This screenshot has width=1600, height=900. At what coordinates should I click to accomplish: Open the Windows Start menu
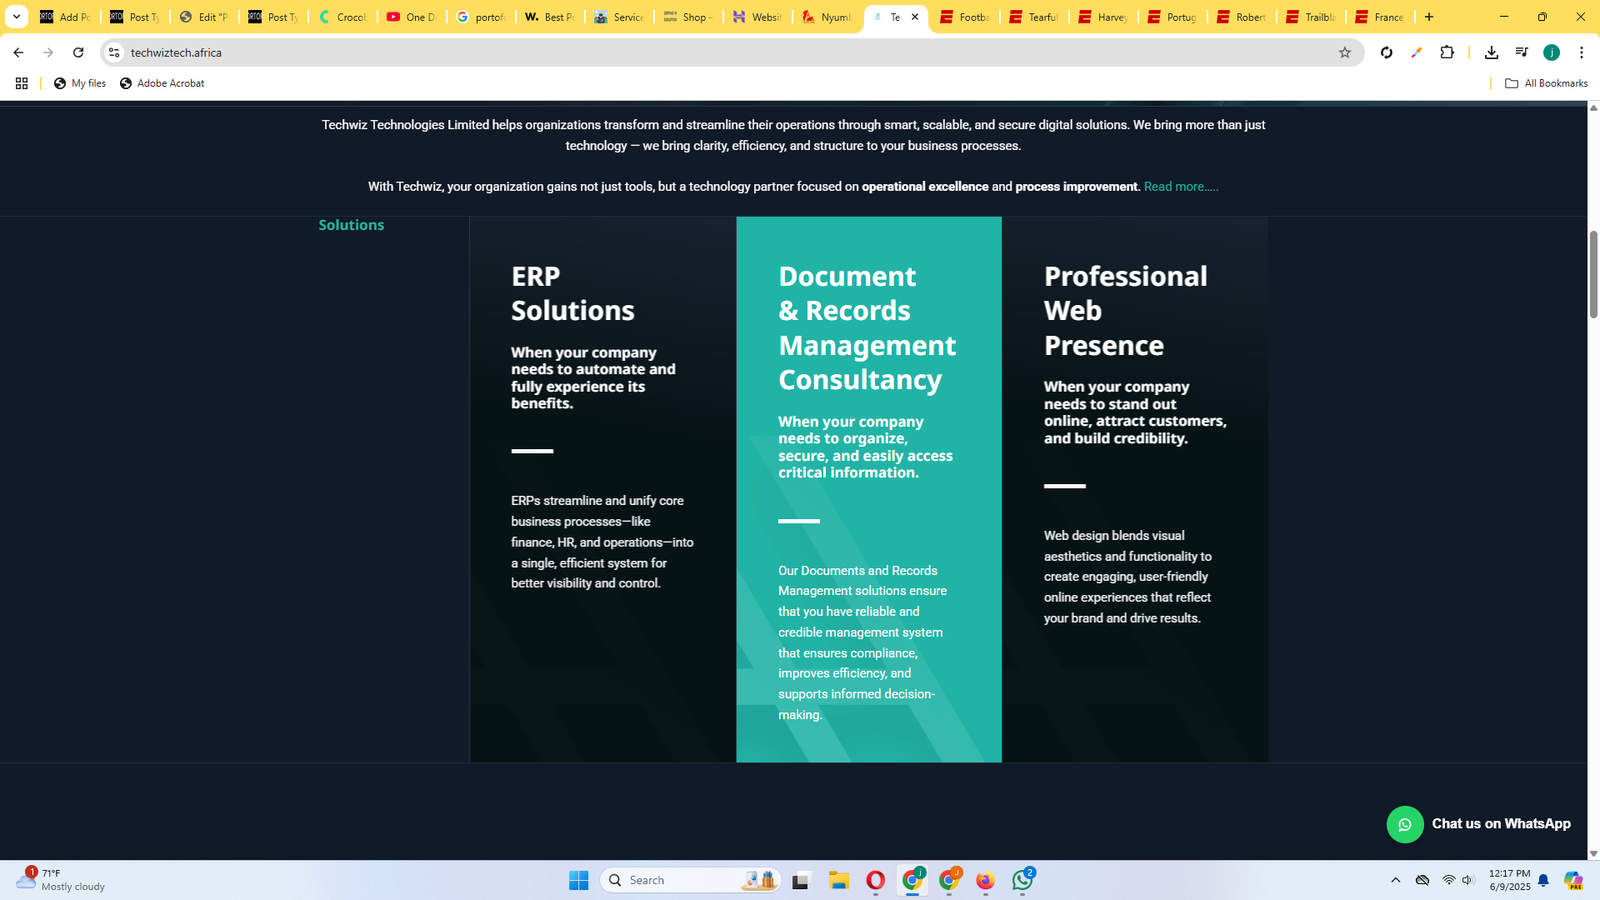click(579, 880)
